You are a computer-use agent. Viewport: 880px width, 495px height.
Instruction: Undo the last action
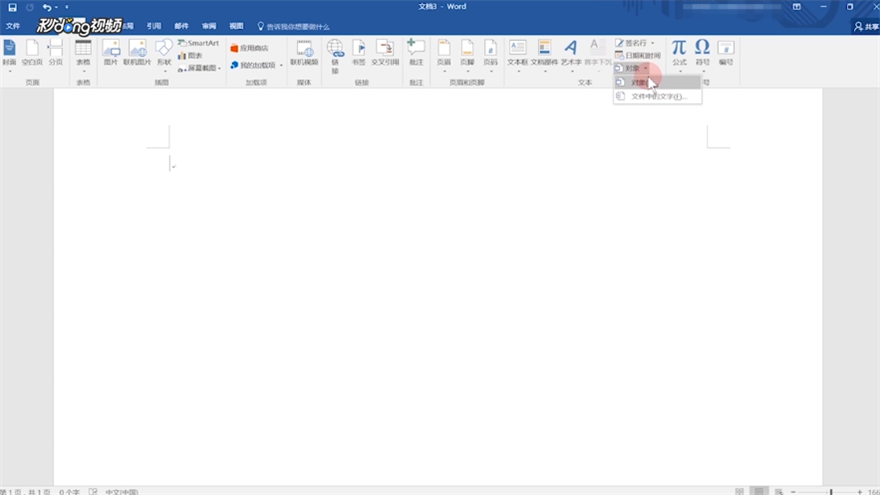tap(47, 7)
